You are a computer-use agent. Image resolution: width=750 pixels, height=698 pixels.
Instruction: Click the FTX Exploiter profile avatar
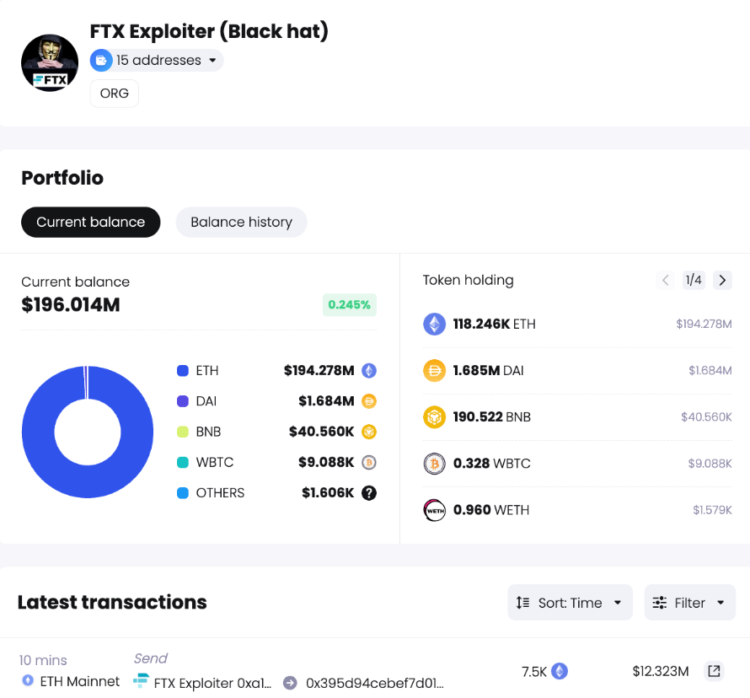pyautogui.click(x=50, y=62)
